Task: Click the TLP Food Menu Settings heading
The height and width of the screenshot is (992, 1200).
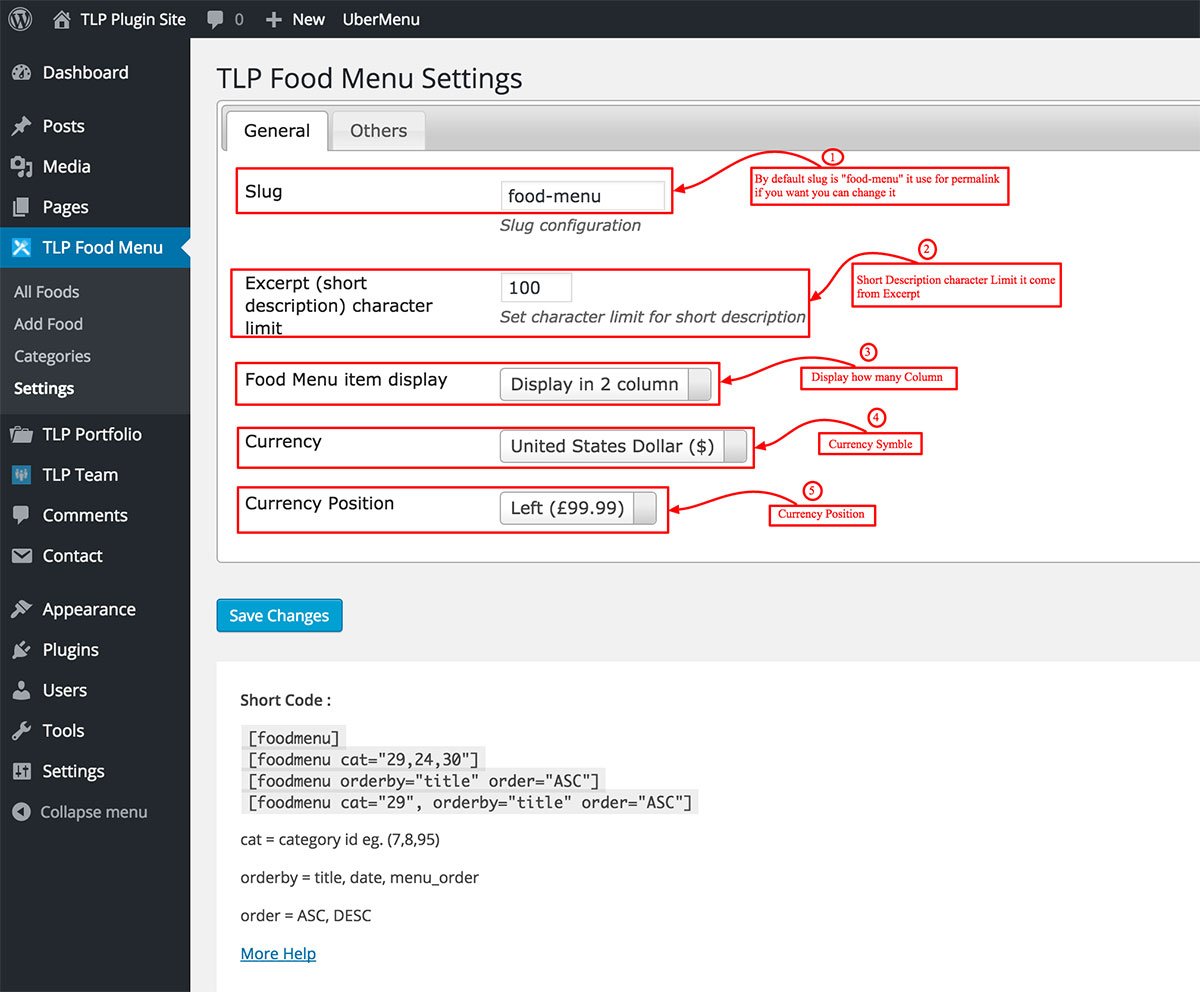Action: (369, 78)
